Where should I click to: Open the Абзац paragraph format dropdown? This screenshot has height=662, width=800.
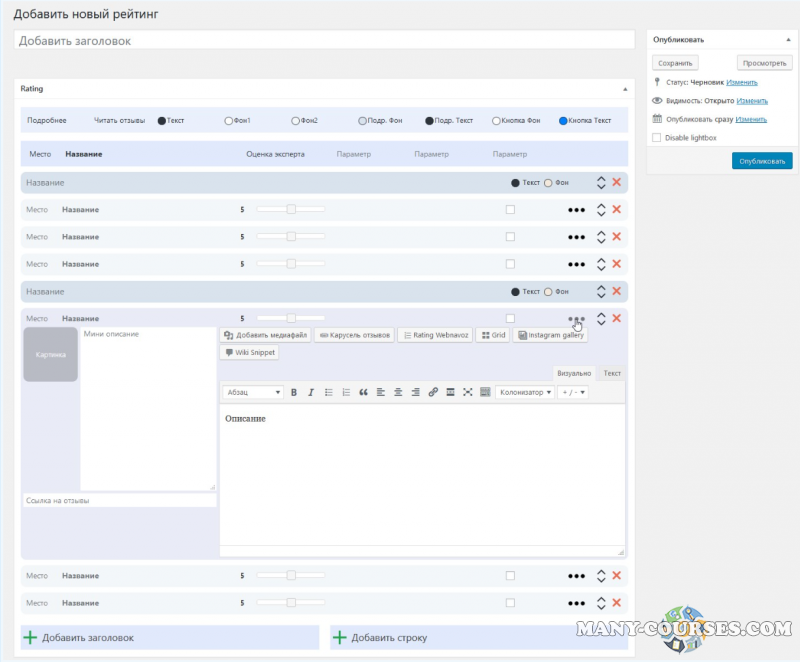[x=252, y=392]
